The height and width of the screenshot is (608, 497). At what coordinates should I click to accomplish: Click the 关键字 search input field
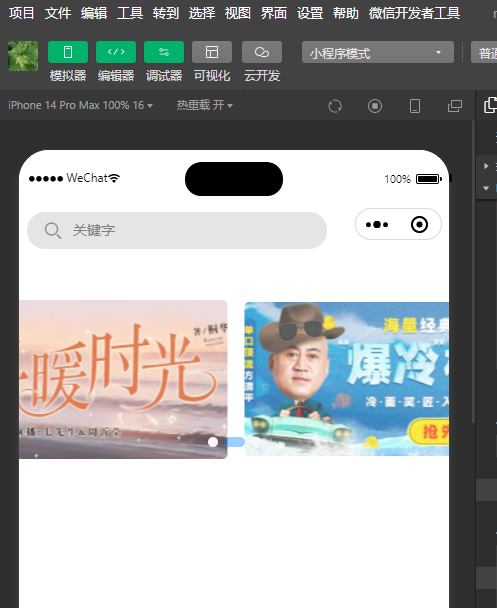coord(177,230)
